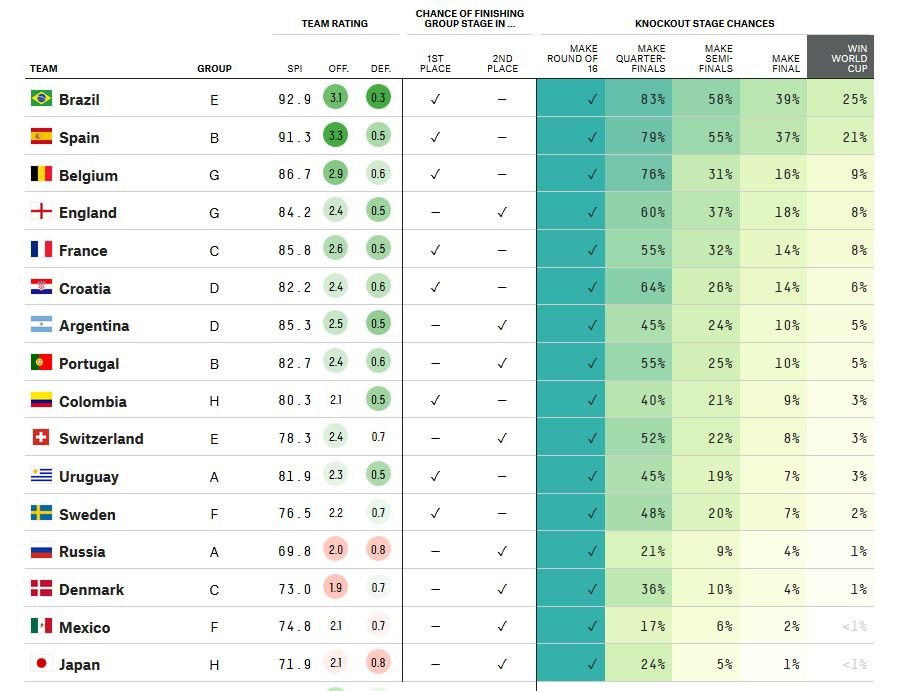Click the Switzerland flag icon

tap(41, 437)
